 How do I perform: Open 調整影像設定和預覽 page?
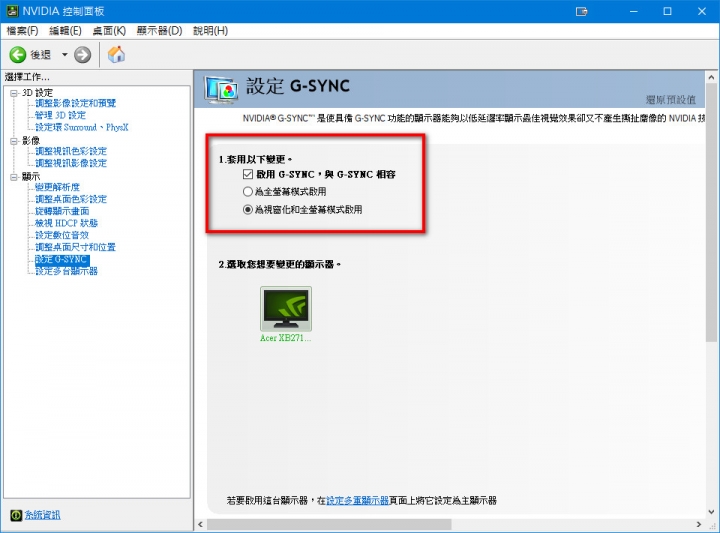[x=76, y=103]
